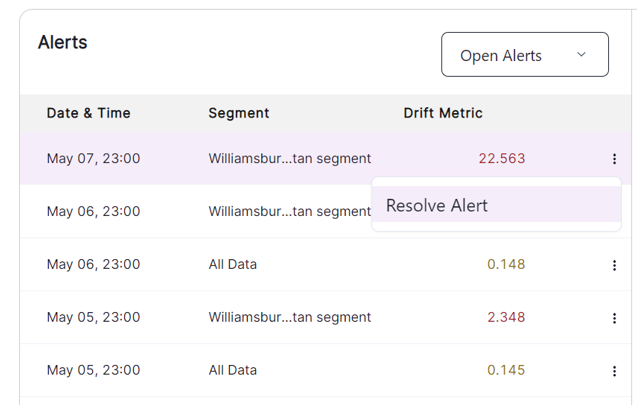Click the Alerts panel heading

(63, 42)
